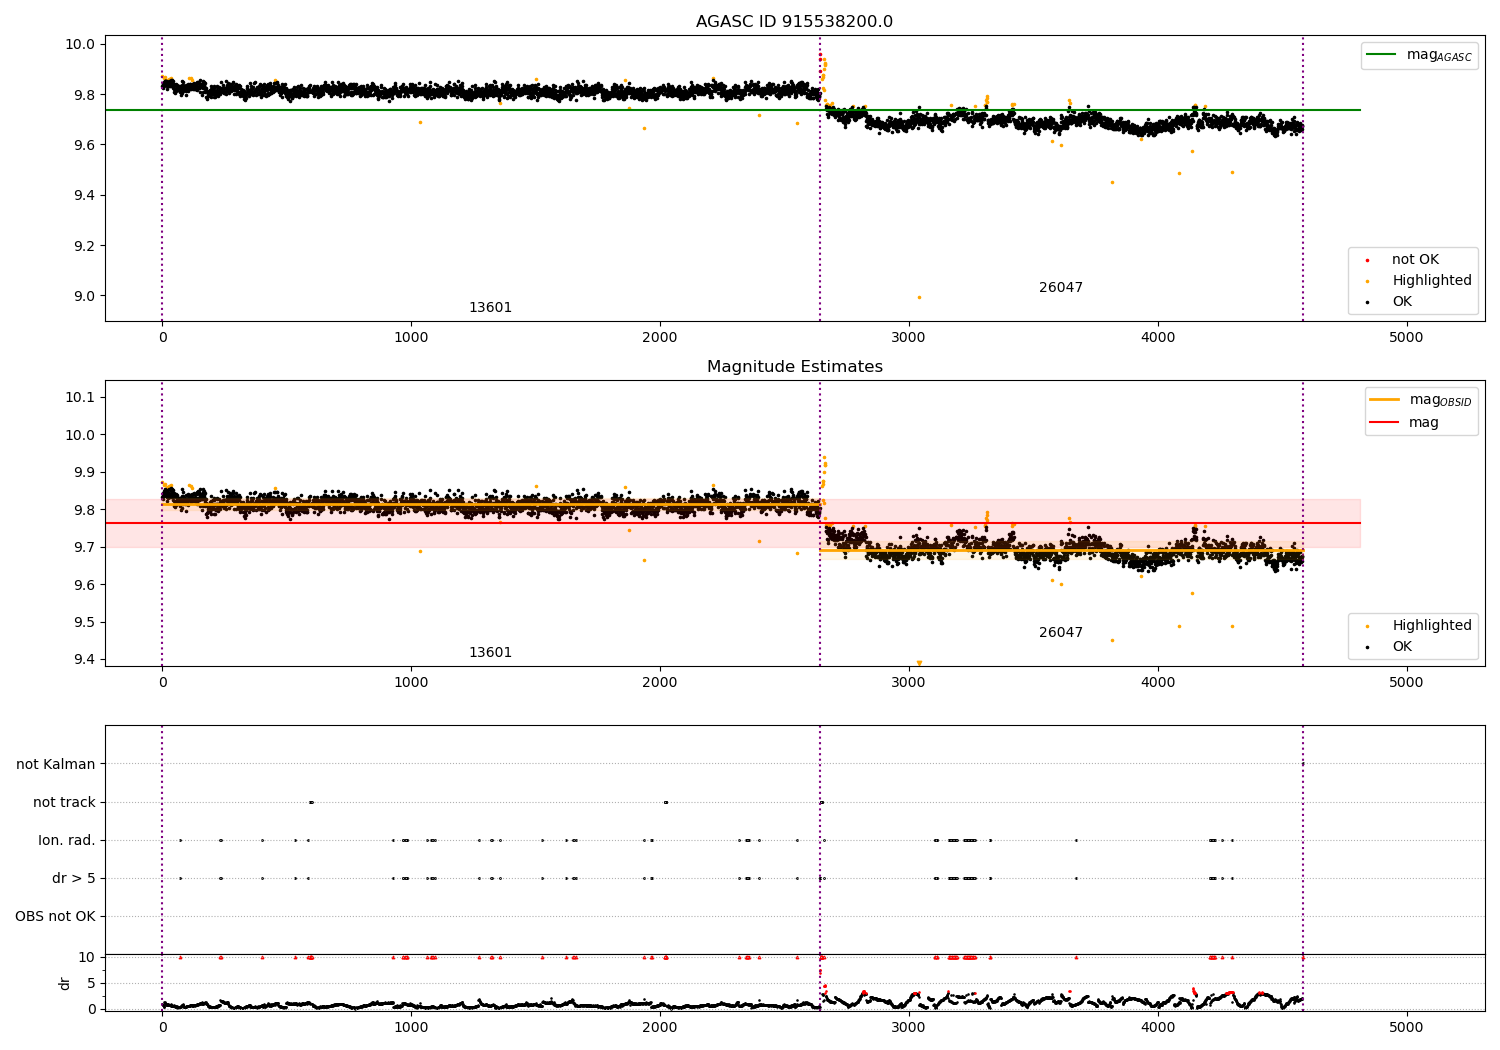
Task: Click black 'OK' legend entry in top plot
Action: tap(1389, 302)
